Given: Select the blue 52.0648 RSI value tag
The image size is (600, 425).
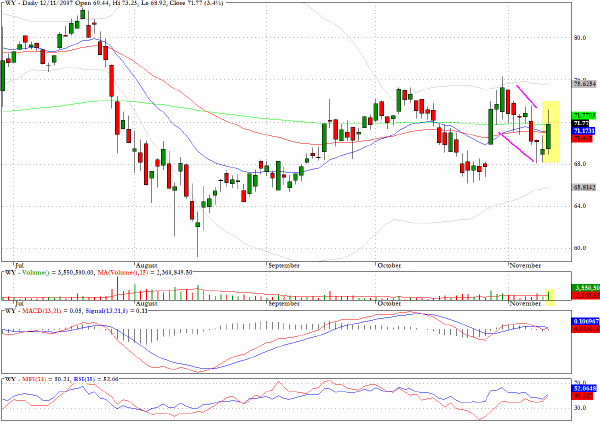Looking at the screenshot, I should point(584,388).
